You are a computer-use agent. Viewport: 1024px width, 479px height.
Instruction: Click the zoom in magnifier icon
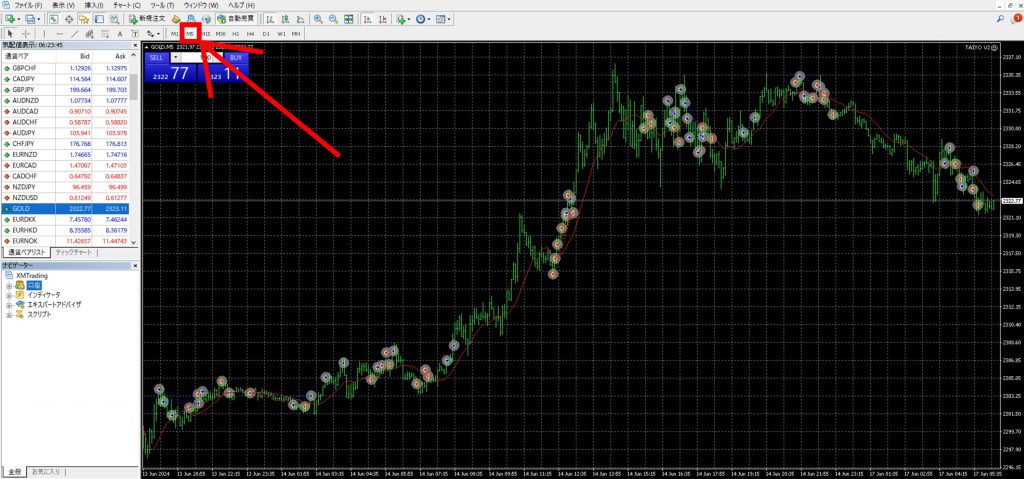[x=318, y=19]
